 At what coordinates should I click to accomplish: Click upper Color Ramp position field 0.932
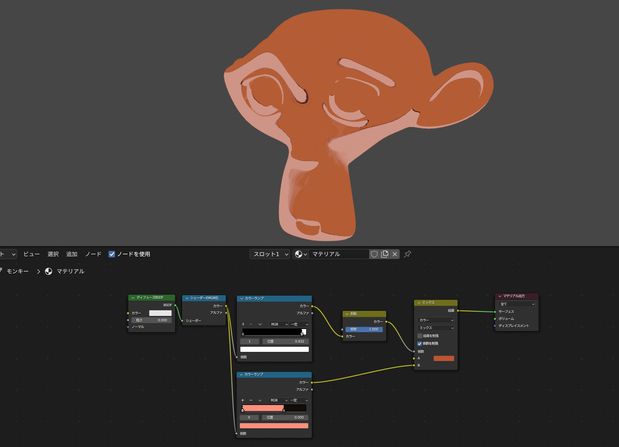285,341
